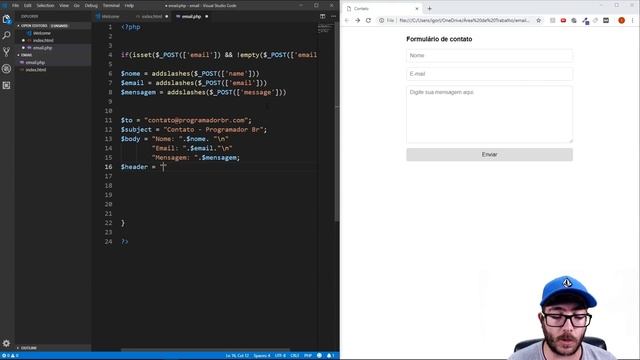
Task: Bookmark this page with the star icon
Action: pos(538,20)
